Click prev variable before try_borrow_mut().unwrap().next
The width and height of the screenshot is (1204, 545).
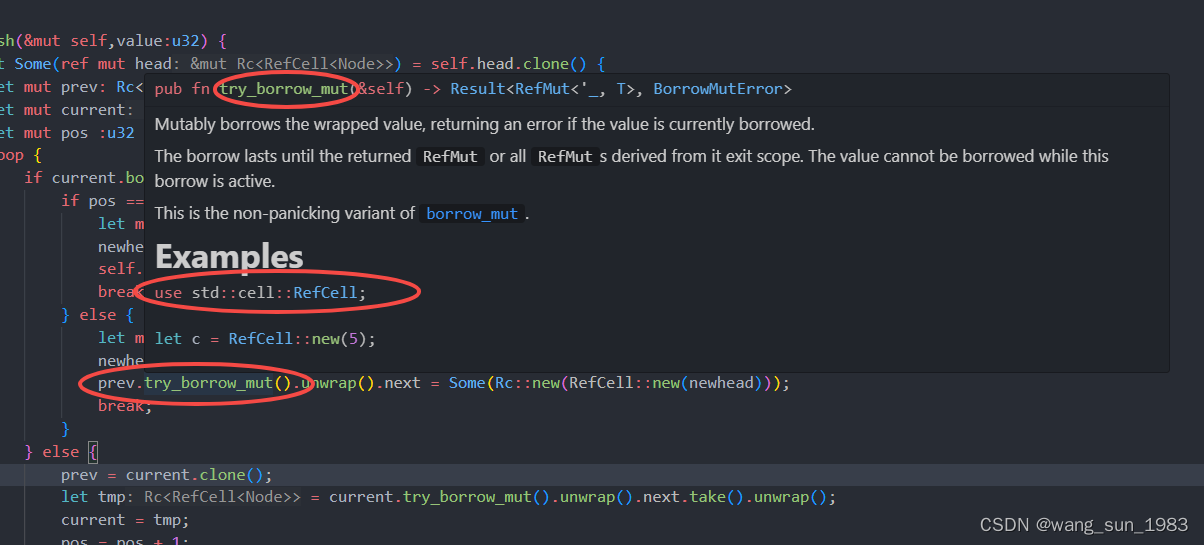116,383
